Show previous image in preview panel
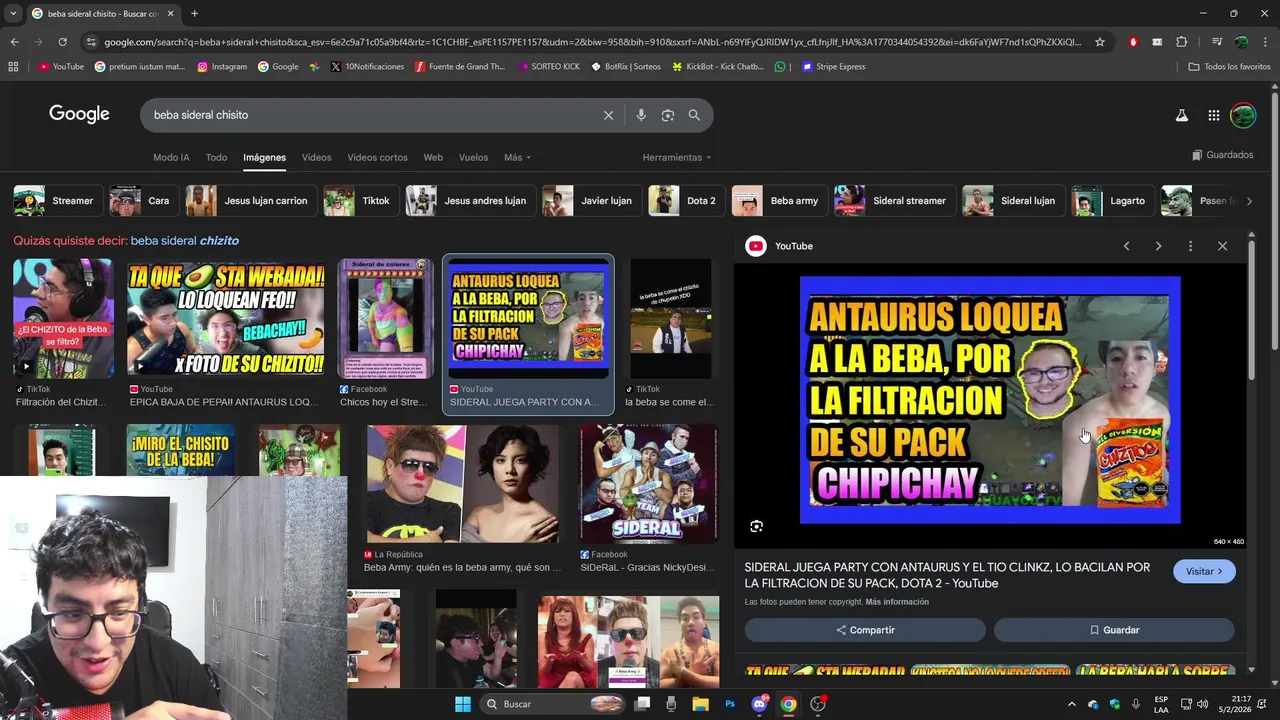 coord(1126,246)
